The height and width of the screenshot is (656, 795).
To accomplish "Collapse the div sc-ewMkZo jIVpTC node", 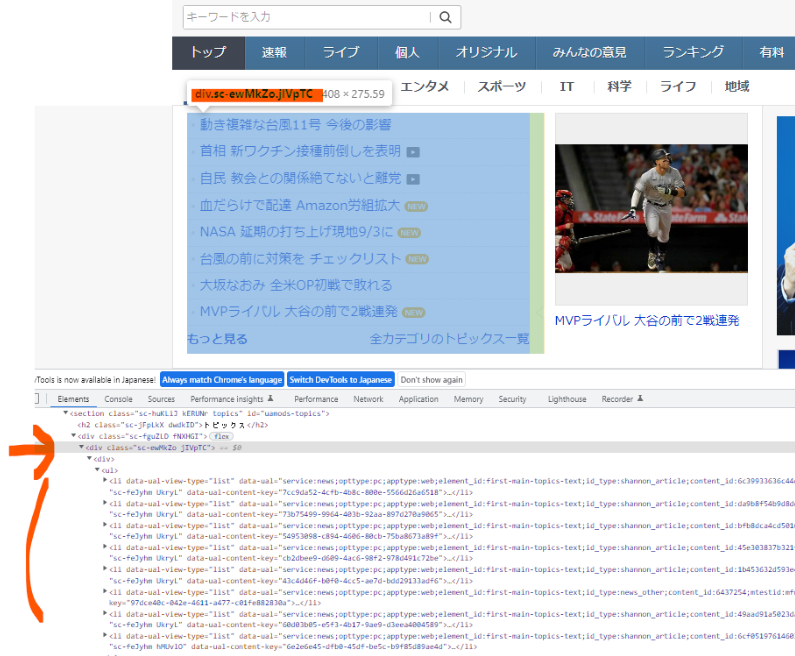I will click(x=82, y=448).
